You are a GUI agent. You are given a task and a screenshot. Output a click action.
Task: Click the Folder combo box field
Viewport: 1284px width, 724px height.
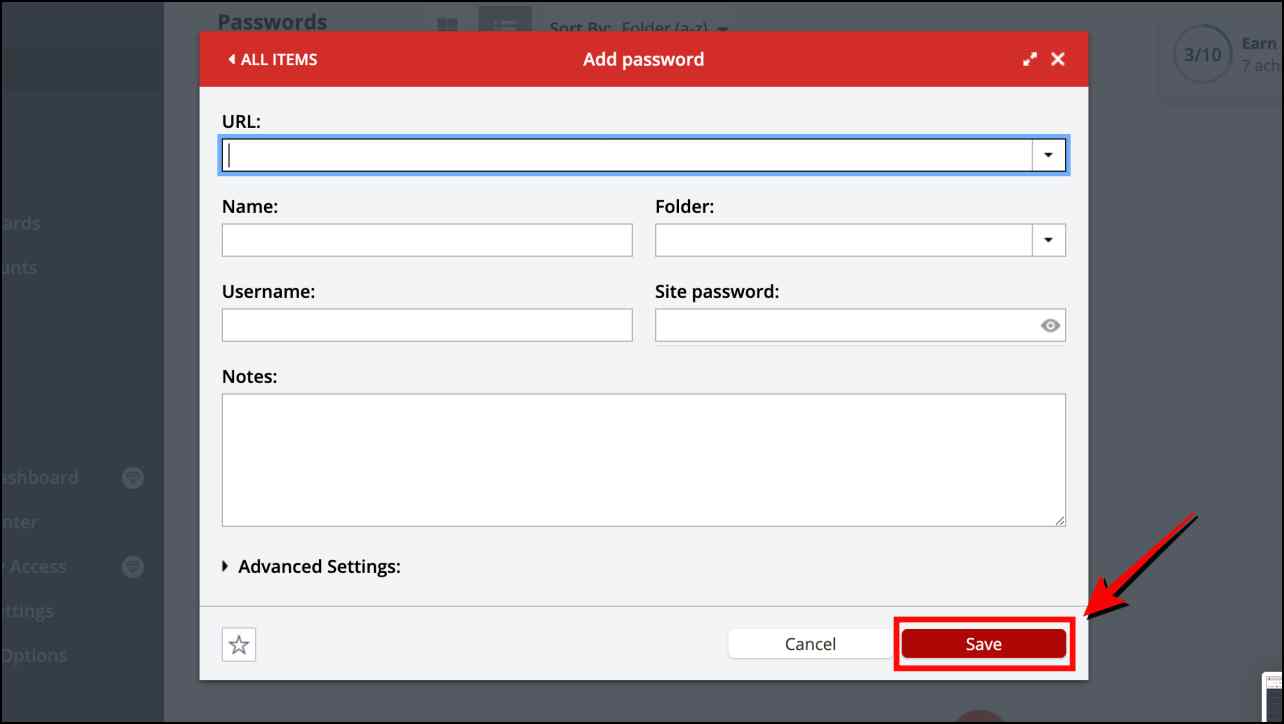[x=844, y=240]
